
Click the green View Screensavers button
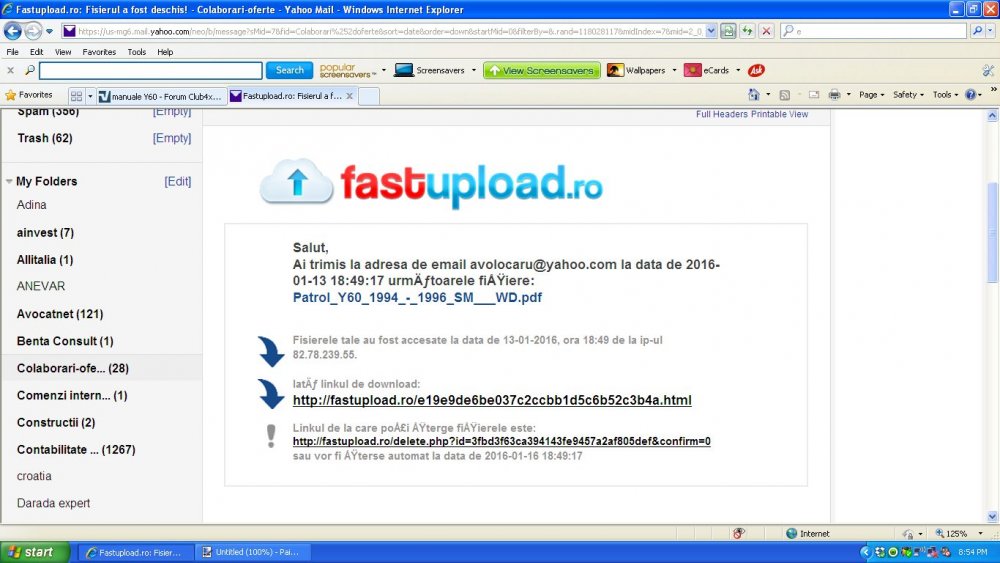coord(541,70)
